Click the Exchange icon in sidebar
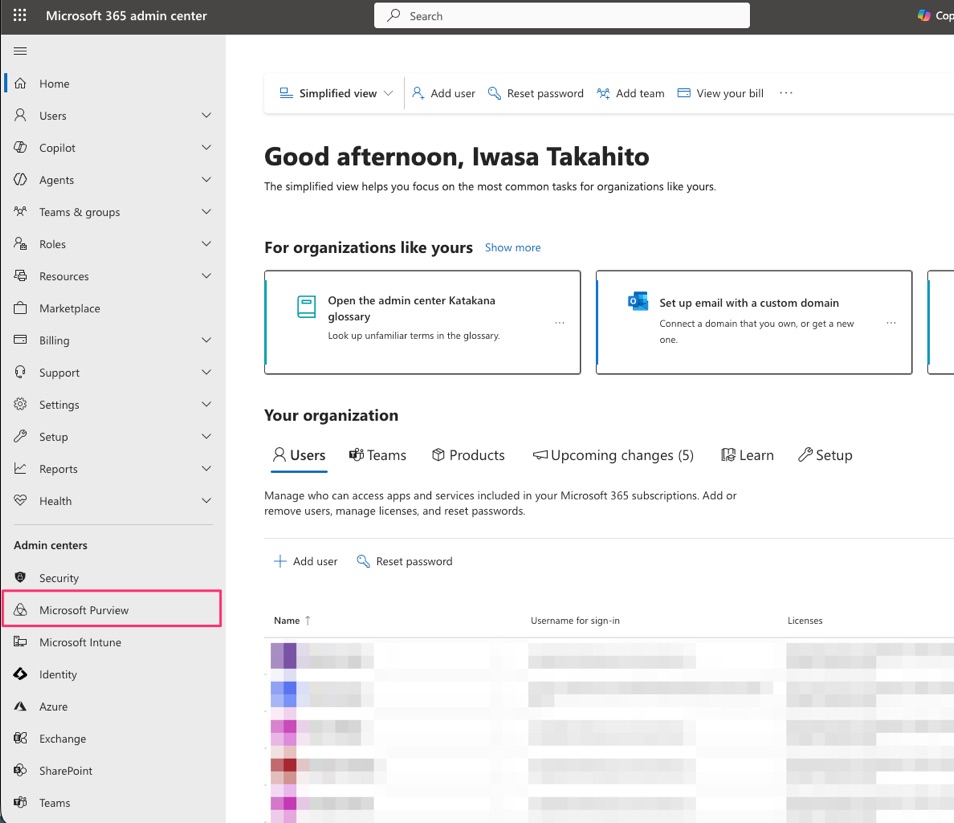Screen dimensions: 954x823 pyautogui.click(x=20, y=738)
